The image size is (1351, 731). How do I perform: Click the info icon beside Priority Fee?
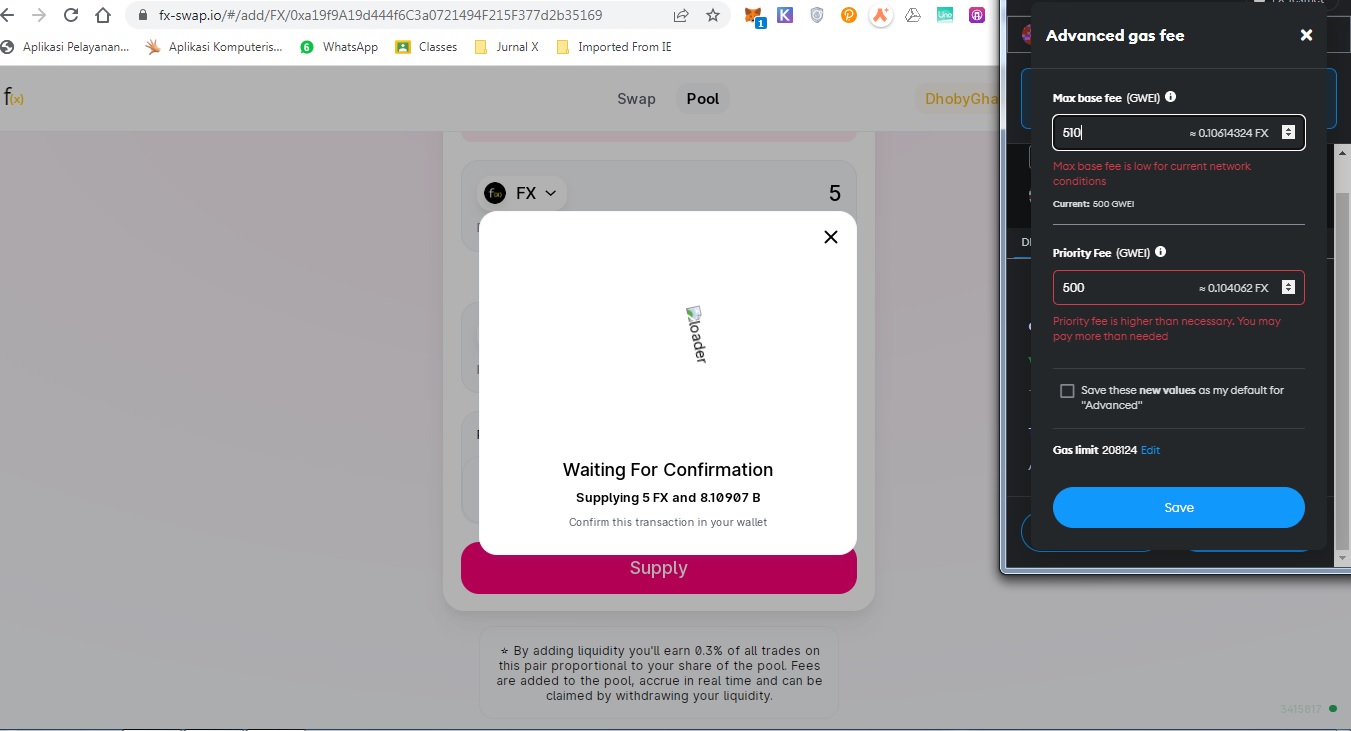(x=1161, y=253)
